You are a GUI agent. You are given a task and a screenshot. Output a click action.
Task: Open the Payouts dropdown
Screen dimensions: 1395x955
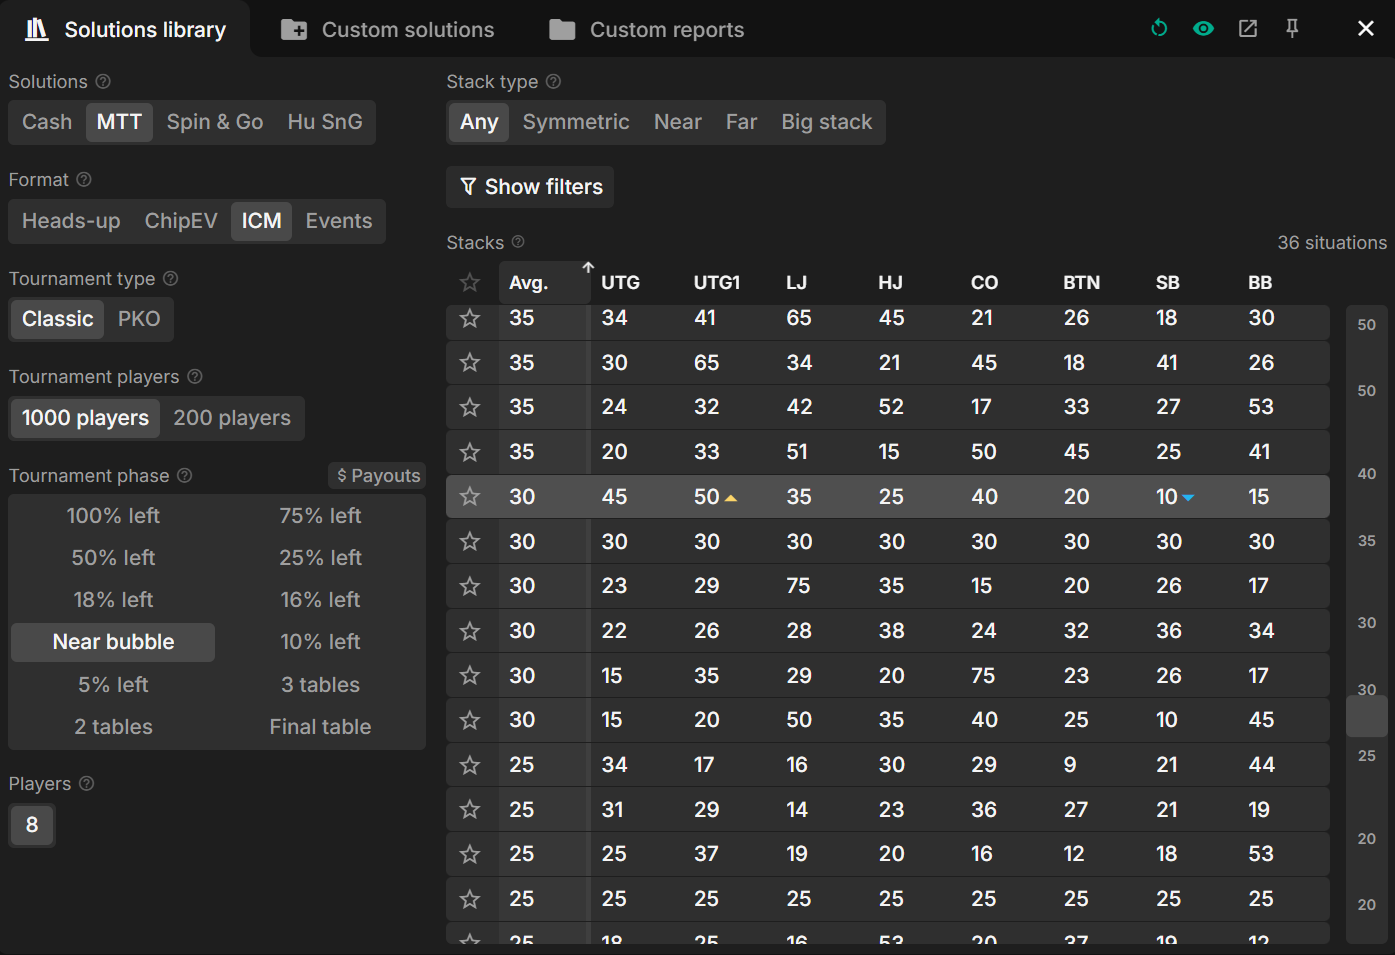pyautogui.click(x=378, y=476)
